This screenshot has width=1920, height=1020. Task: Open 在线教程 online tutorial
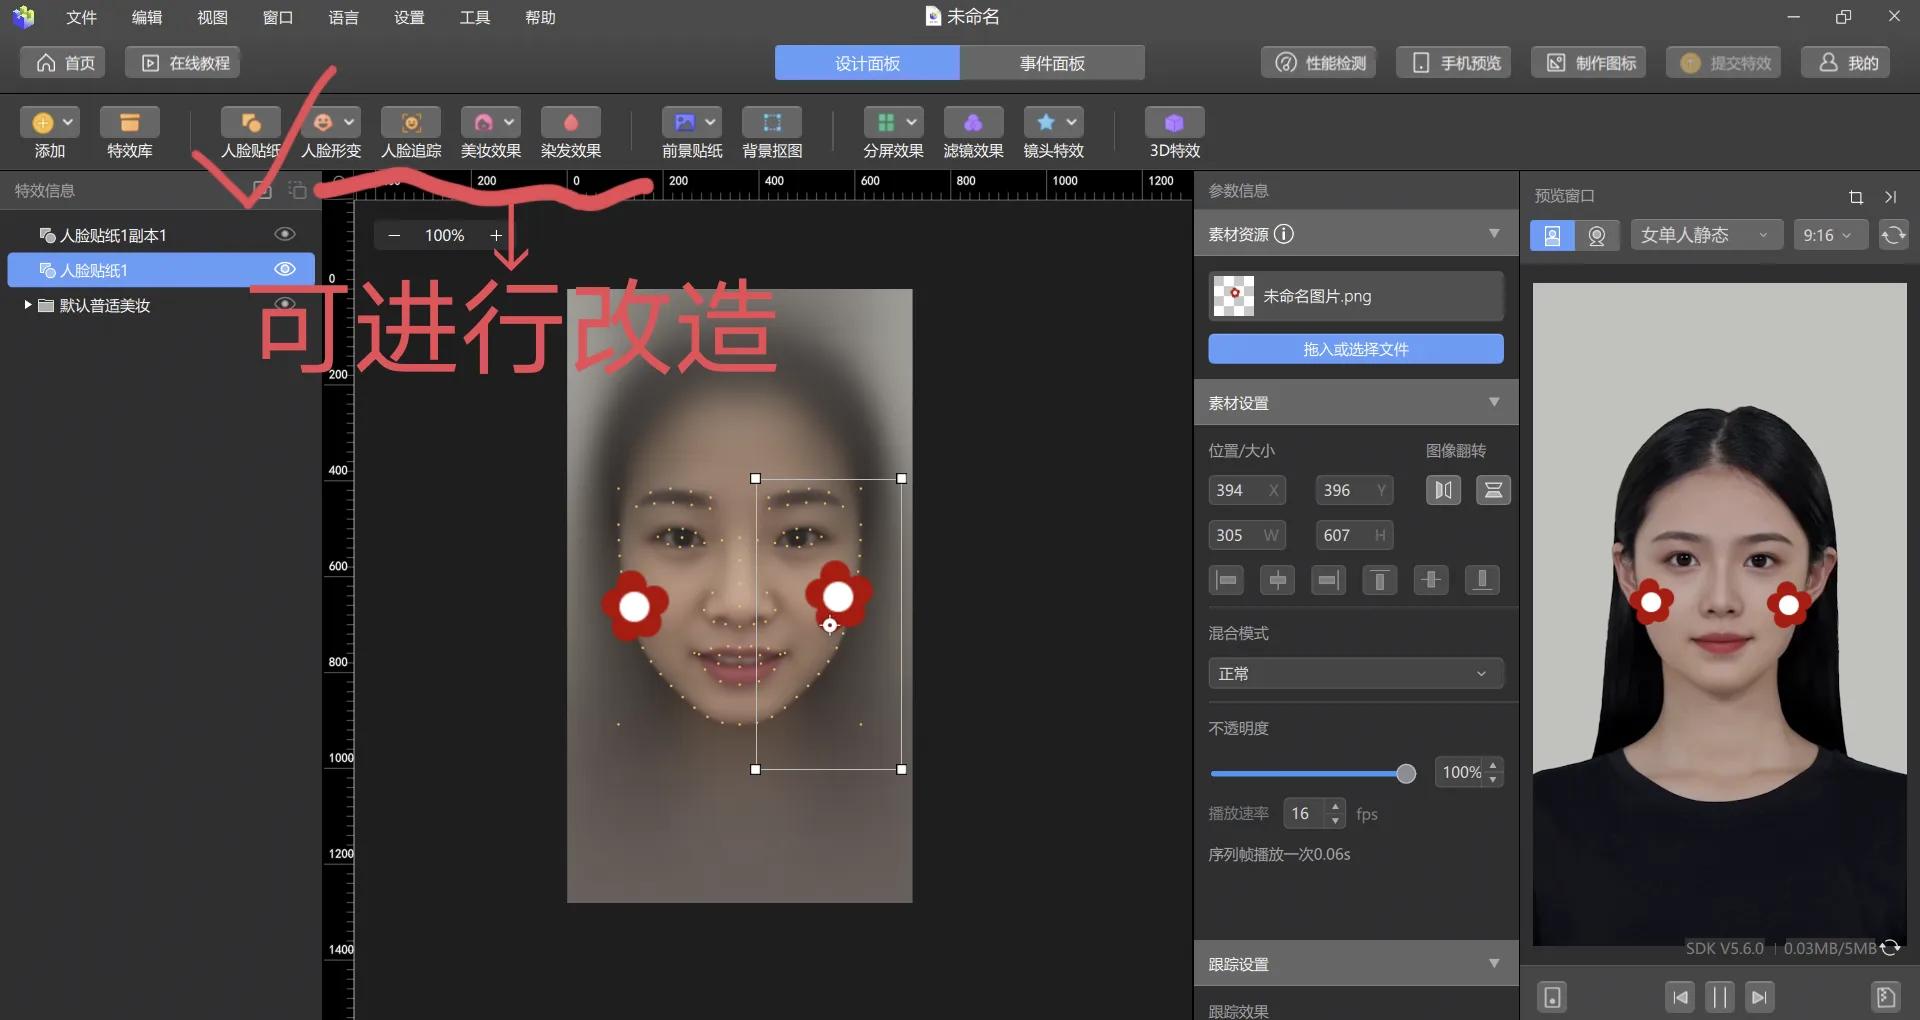(x=181, y=62)
